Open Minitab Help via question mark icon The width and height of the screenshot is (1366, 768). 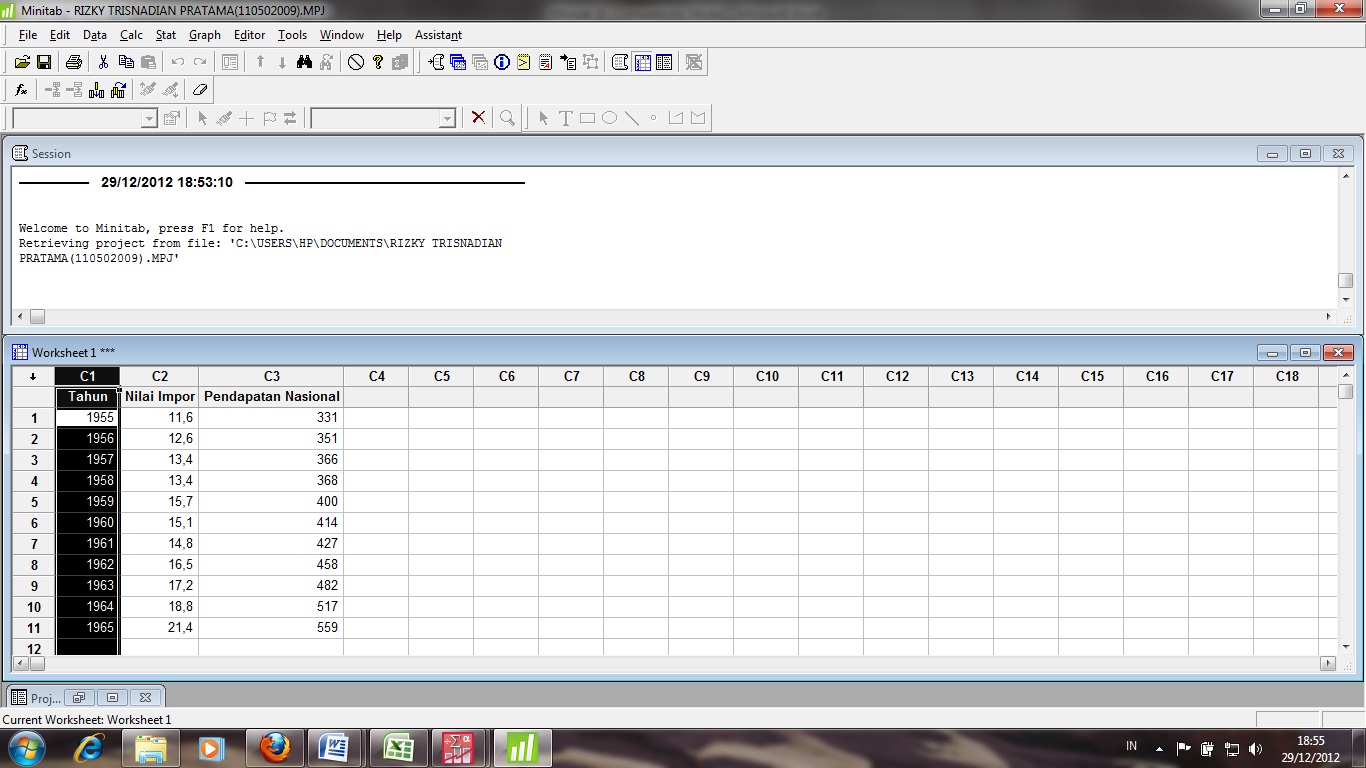pos(377,61)
